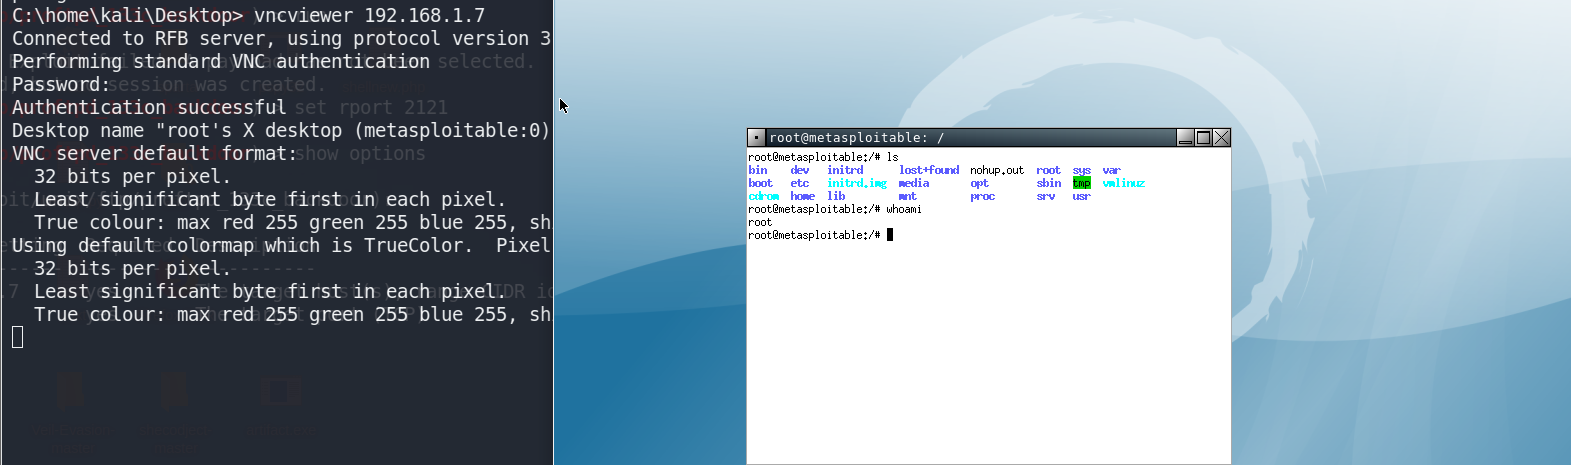Viewport: 1571px width, 465px height.
Task: Click the whoami command text
Action: pos(903,209)
